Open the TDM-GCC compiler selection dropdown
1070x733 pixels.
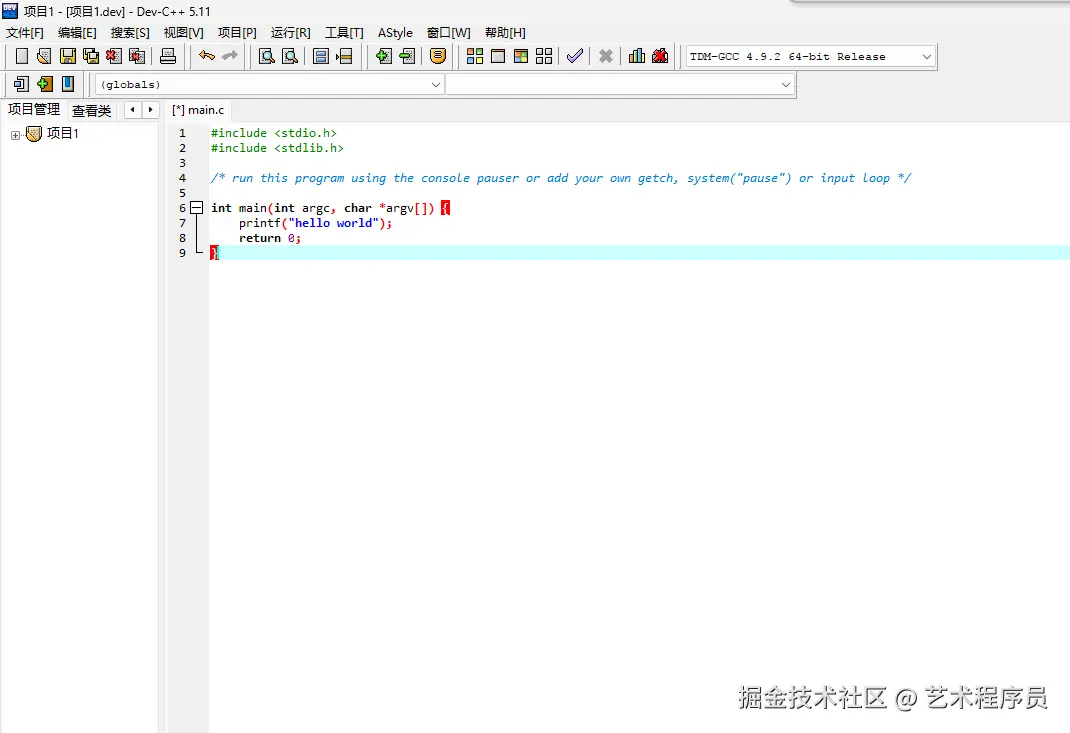coord(811,57)
